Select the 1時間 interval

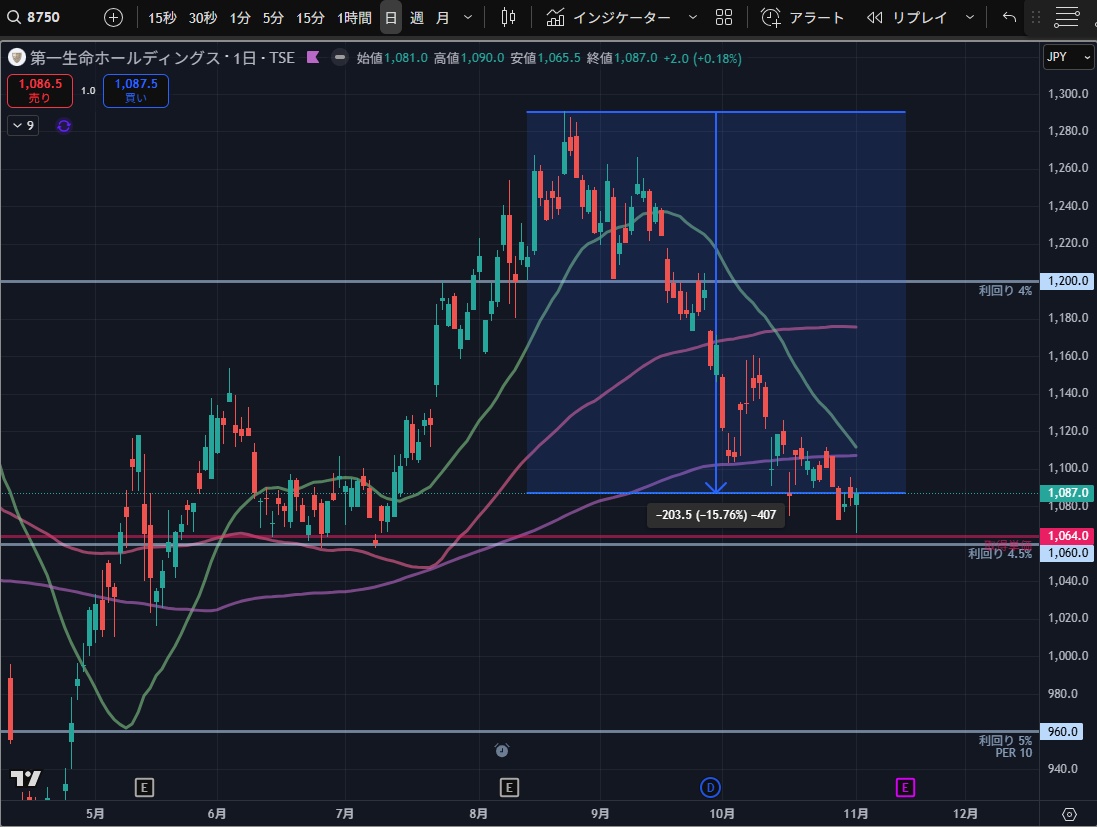[x=354, y=17]
